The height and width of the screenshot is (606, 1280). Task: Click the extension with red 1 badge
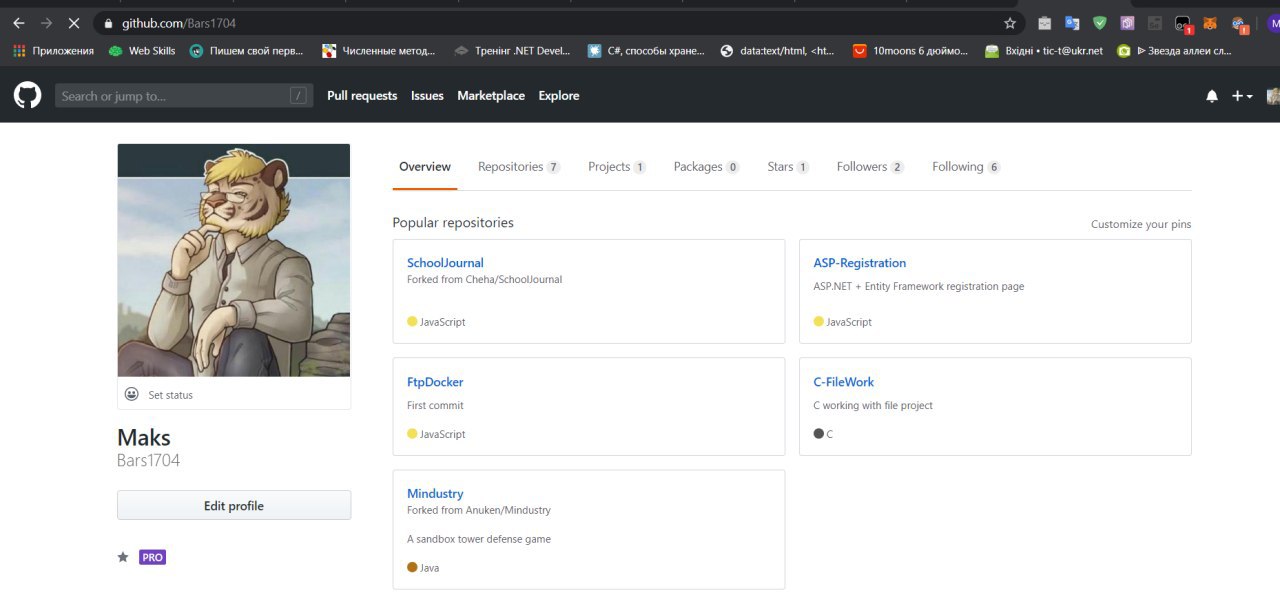(x=1184, y=24)
